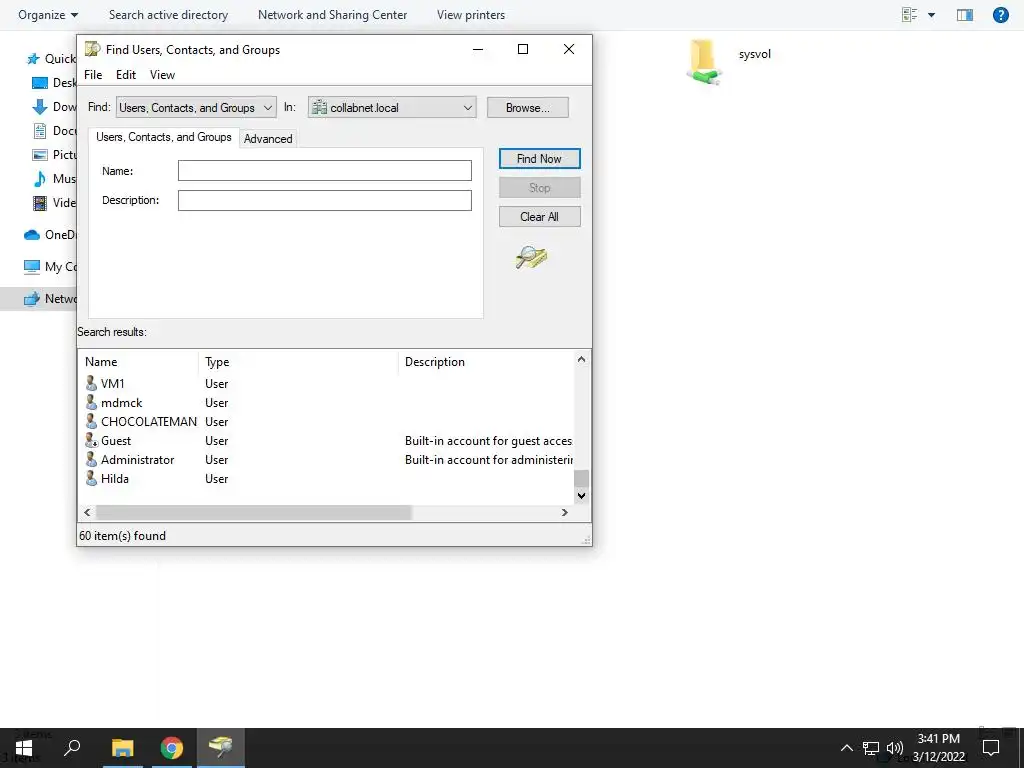Click the volume speaker tray icon
Screen dimensions: 1024x768
(895, 748)
